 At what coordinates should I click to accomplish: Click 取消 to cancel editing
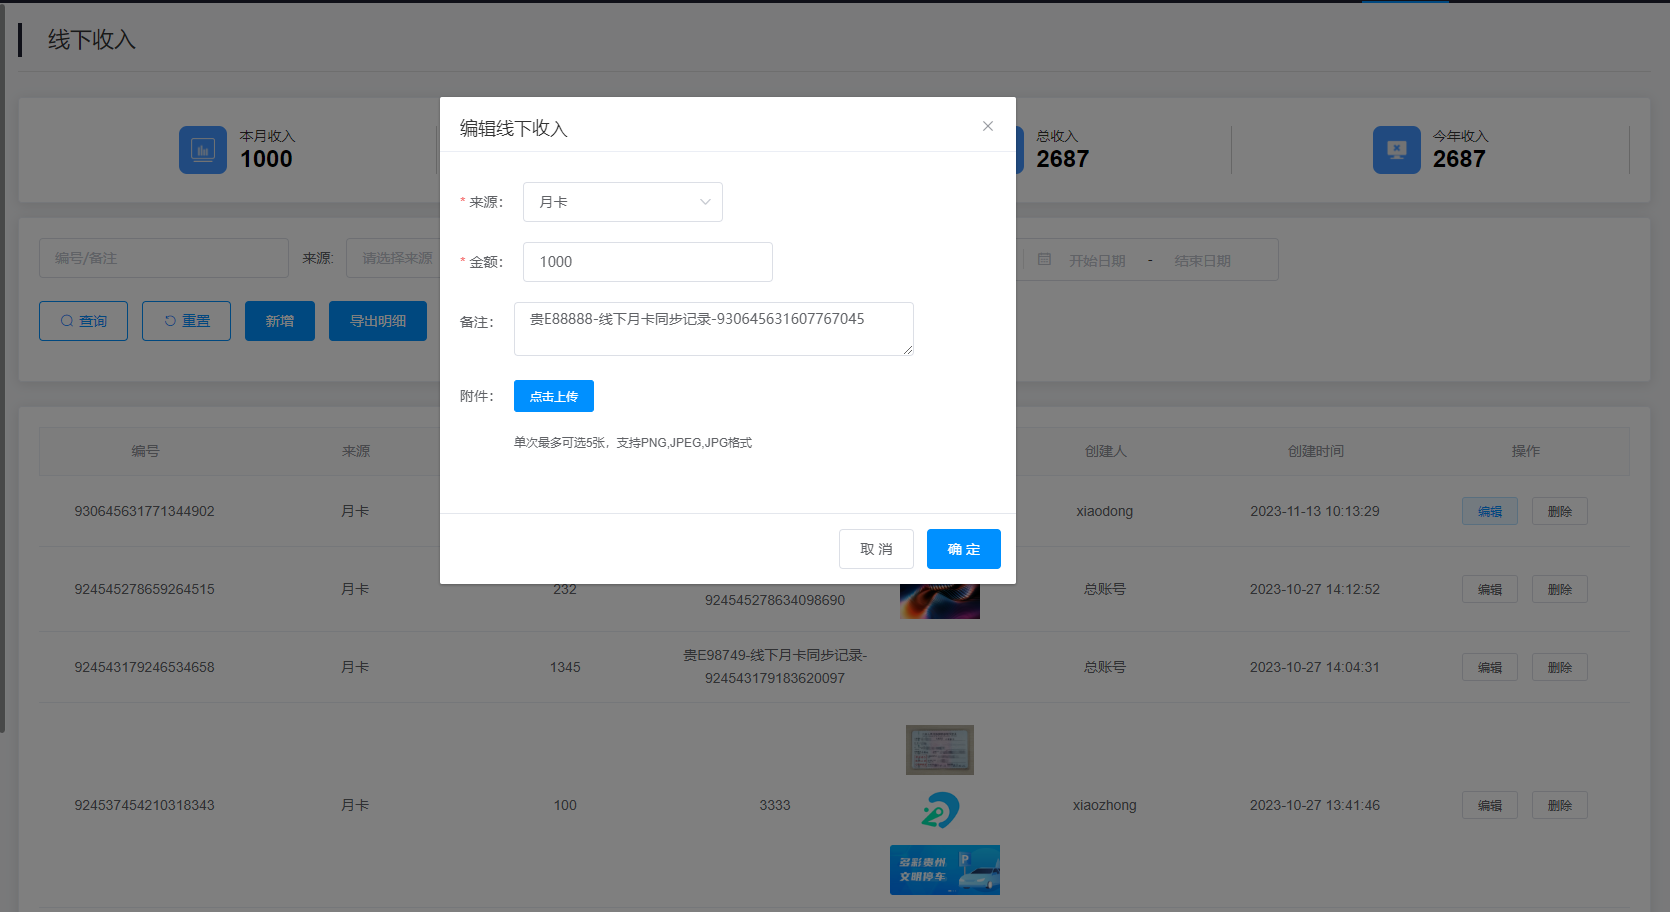pyautogui.click(x=876, y=549)
